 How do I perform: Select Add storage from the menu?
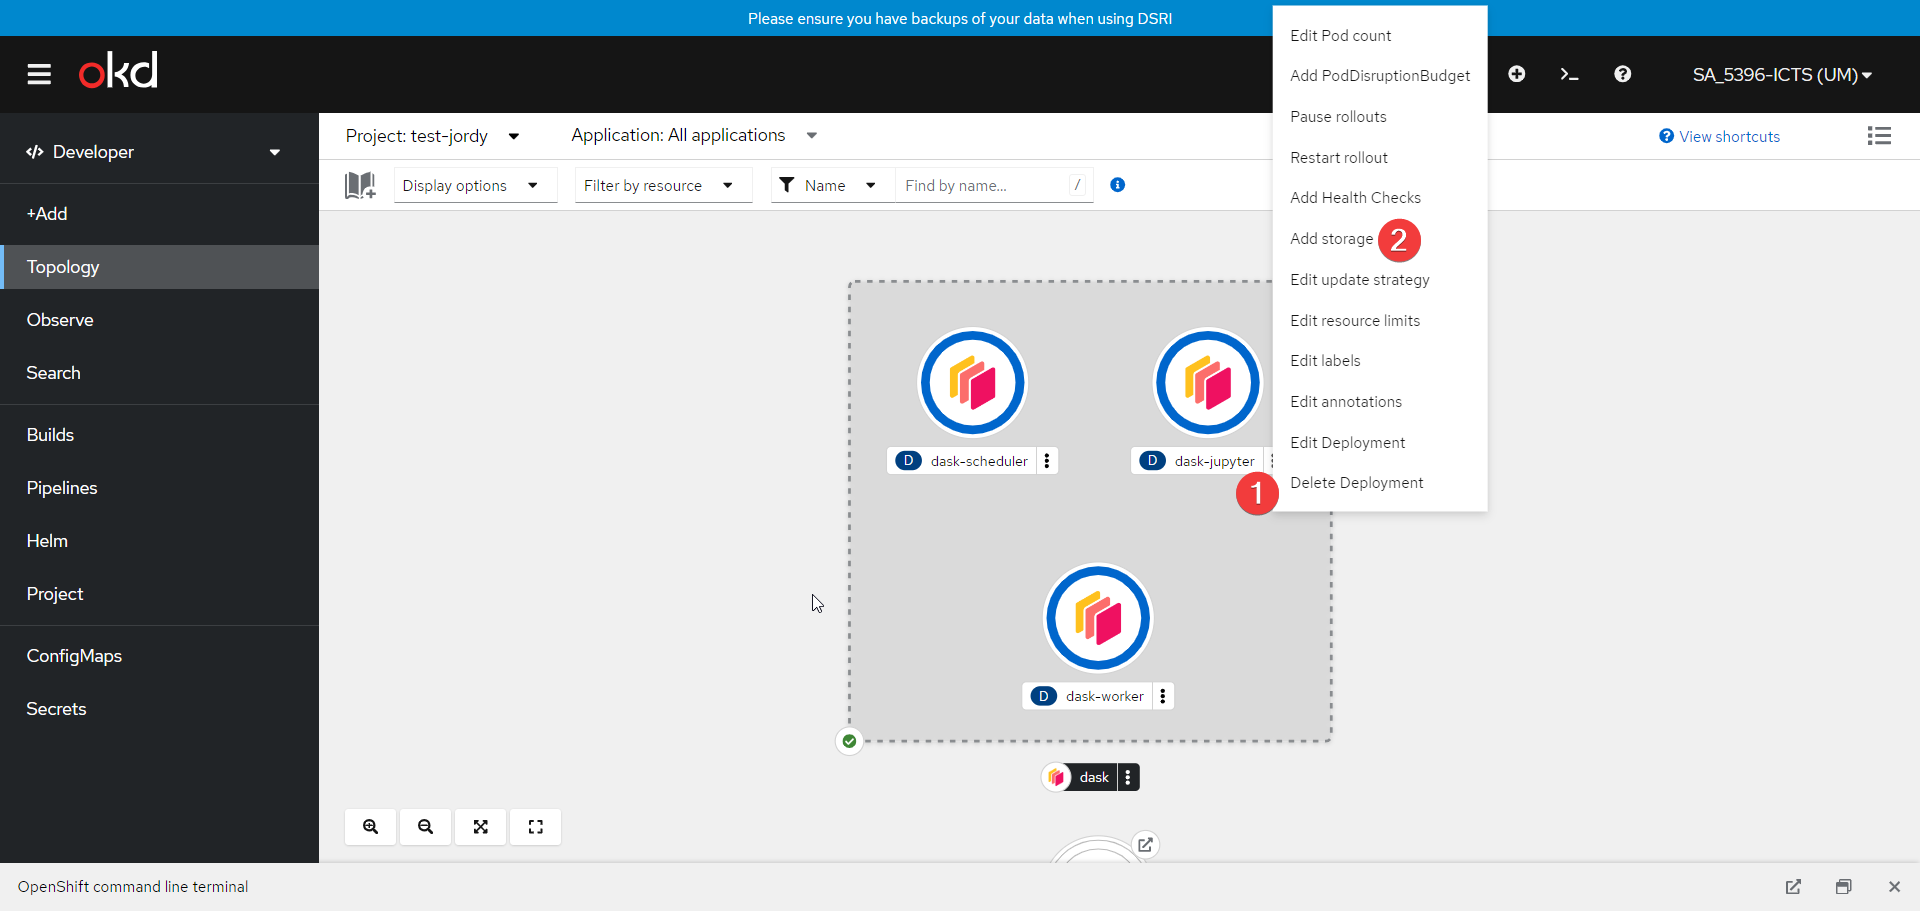coord(1380,239)
